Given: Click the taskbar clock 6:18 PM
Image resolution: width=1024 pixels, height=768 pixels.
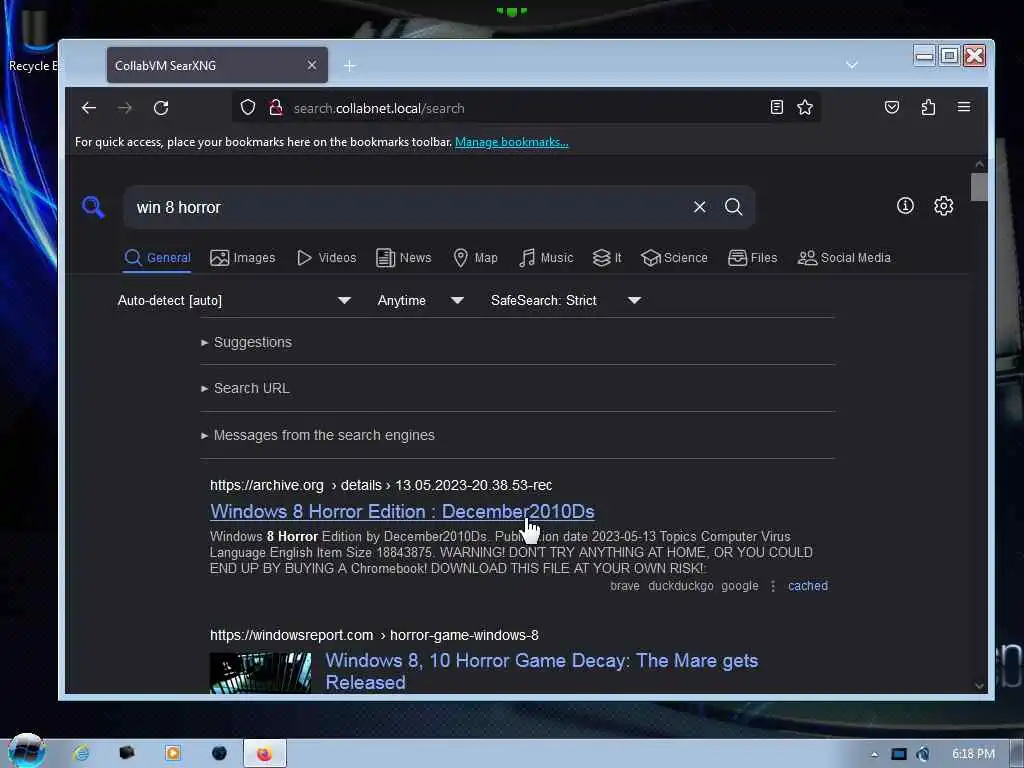Looking at the screenshot, I should [x=973, y=754].
